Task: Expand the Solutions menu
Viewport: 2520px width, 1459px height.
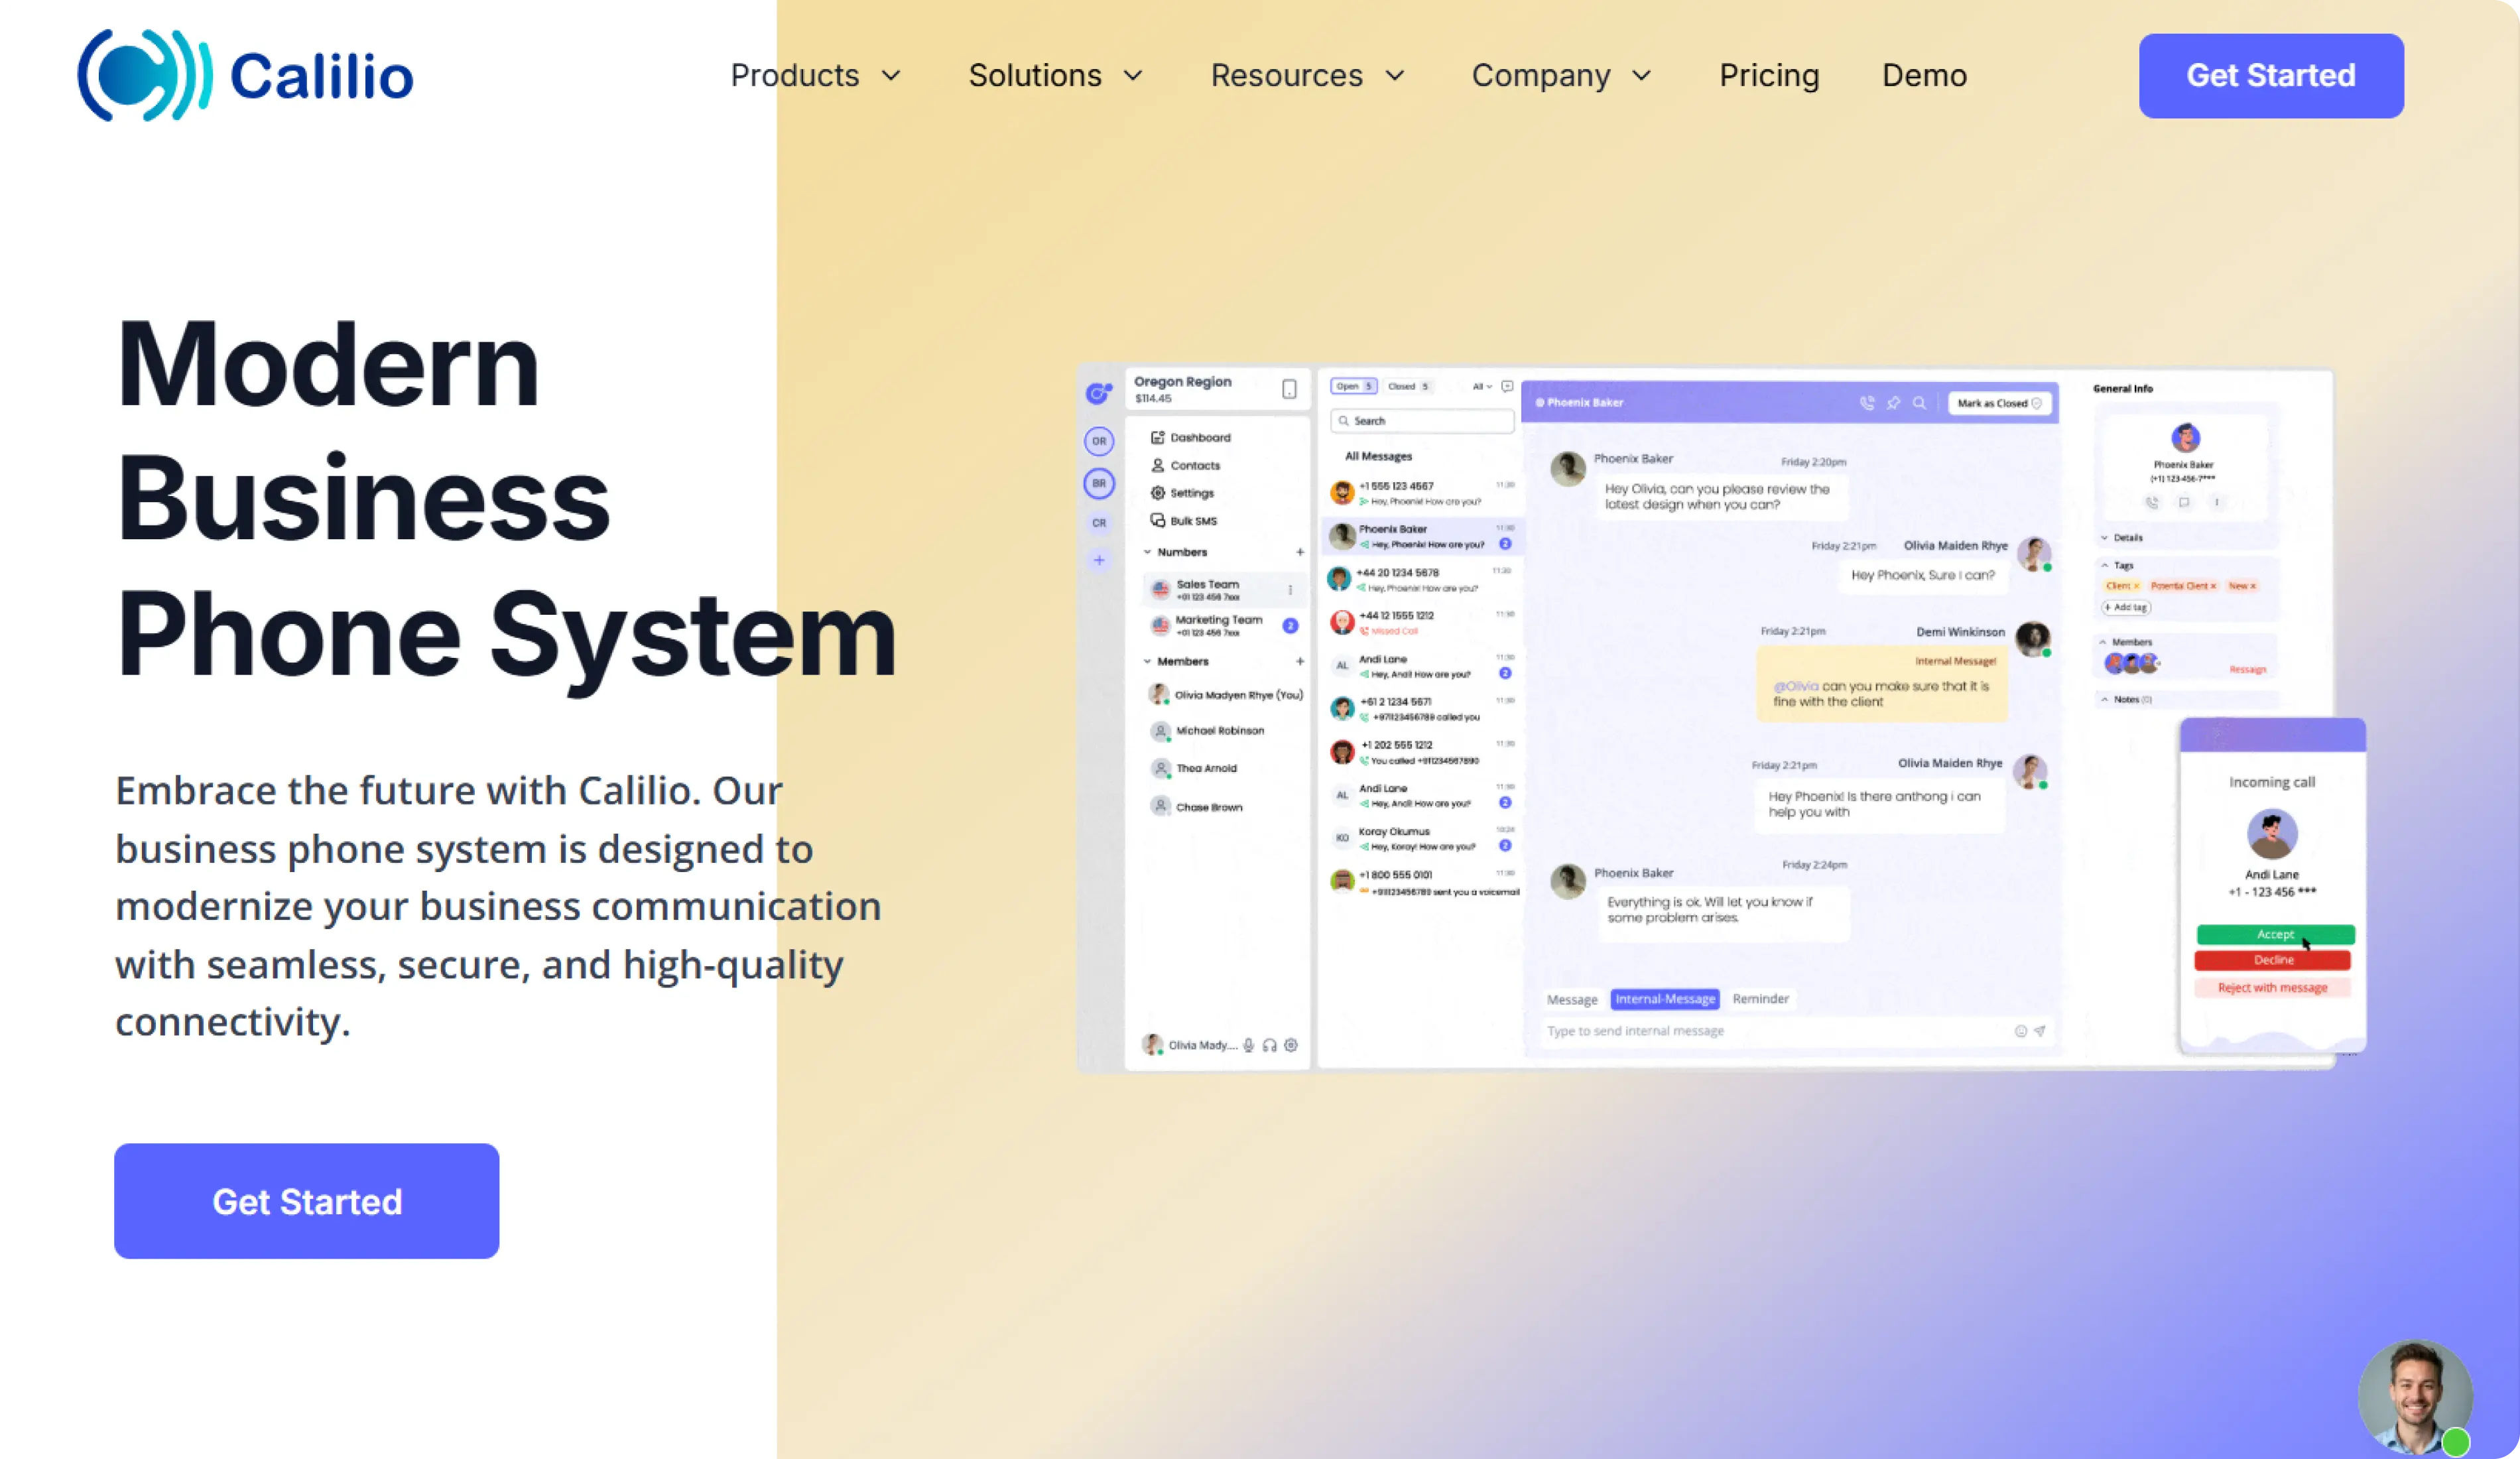Action: pyautogui.click(x=1055, y=76)
